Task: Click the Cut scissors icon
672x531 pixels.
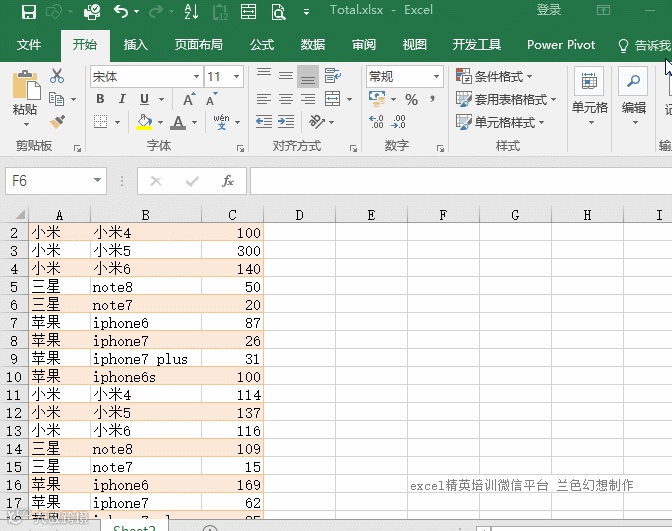Action: pos(57,76)
